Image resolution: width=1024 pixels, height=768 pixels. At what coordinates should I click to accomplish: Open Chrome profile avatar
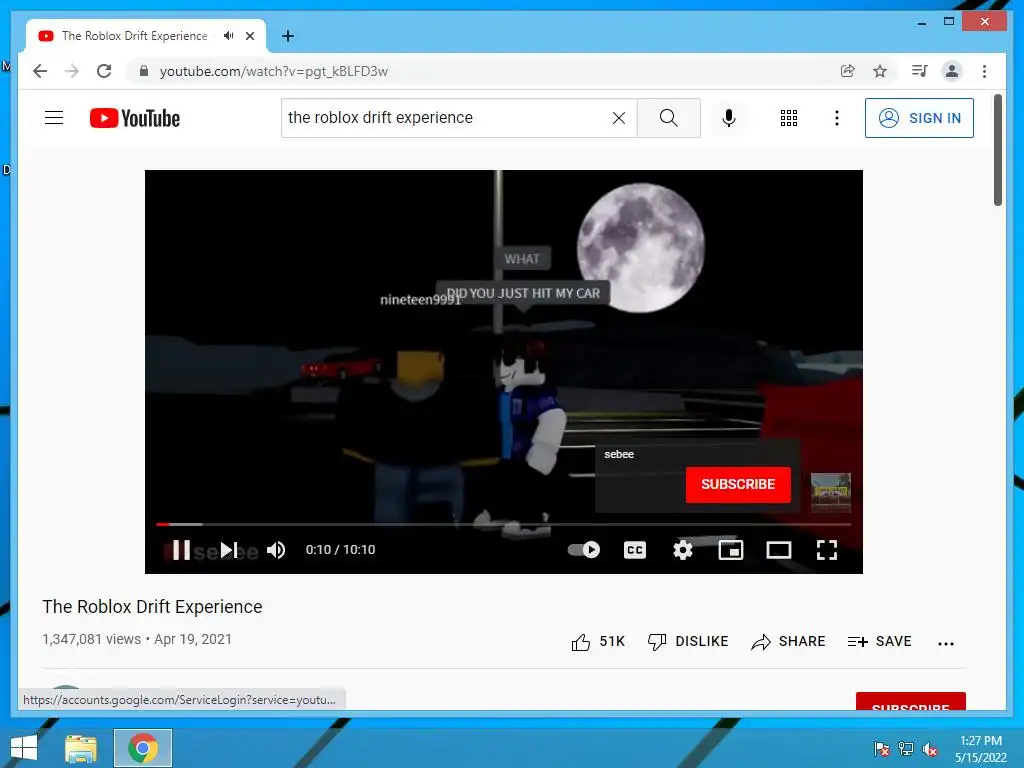(952, 71)
